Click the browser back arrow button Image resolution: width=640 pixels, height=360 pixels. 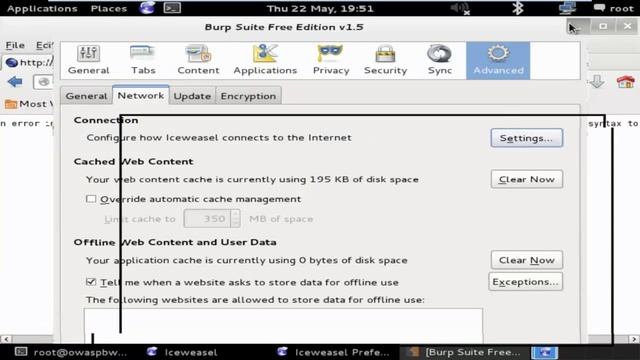point(15,82)
